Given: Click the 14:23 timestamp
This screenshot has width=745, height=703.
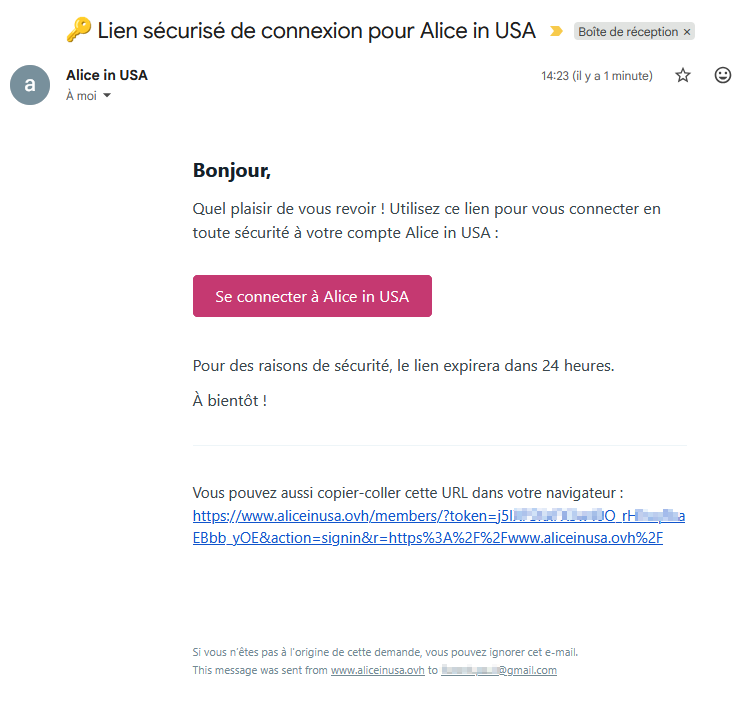Looking at the screenshot, I should coord(597,76).
